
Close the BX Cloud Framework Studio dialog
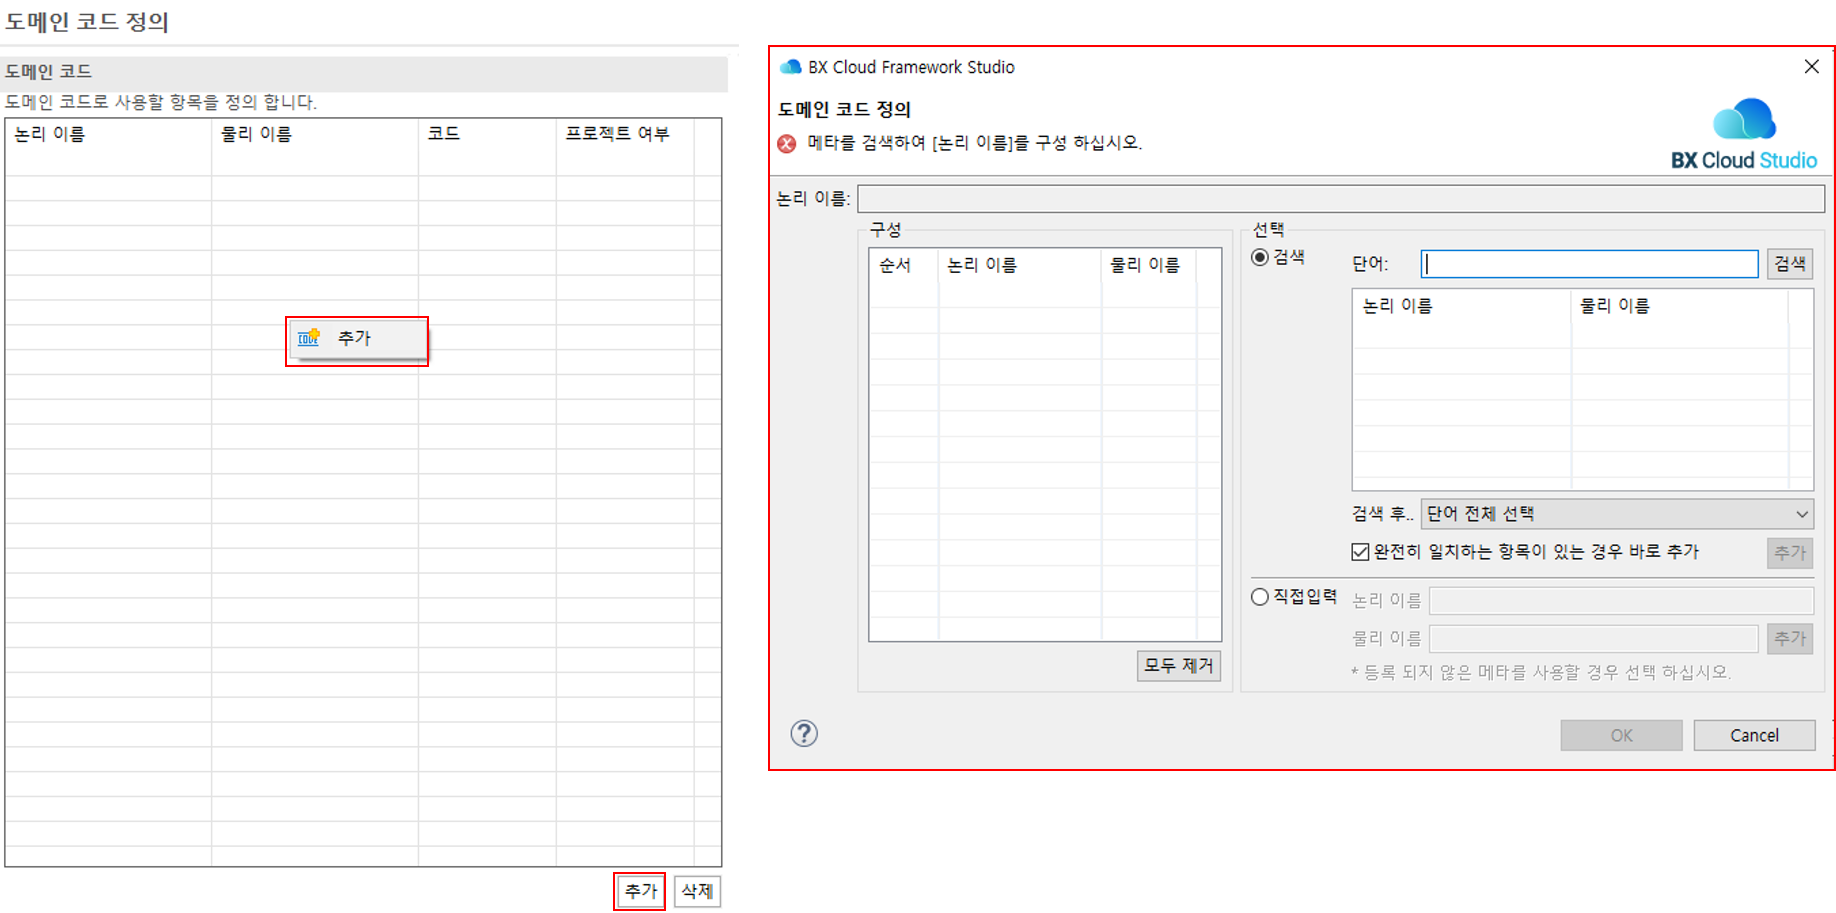click(1811, 67)
